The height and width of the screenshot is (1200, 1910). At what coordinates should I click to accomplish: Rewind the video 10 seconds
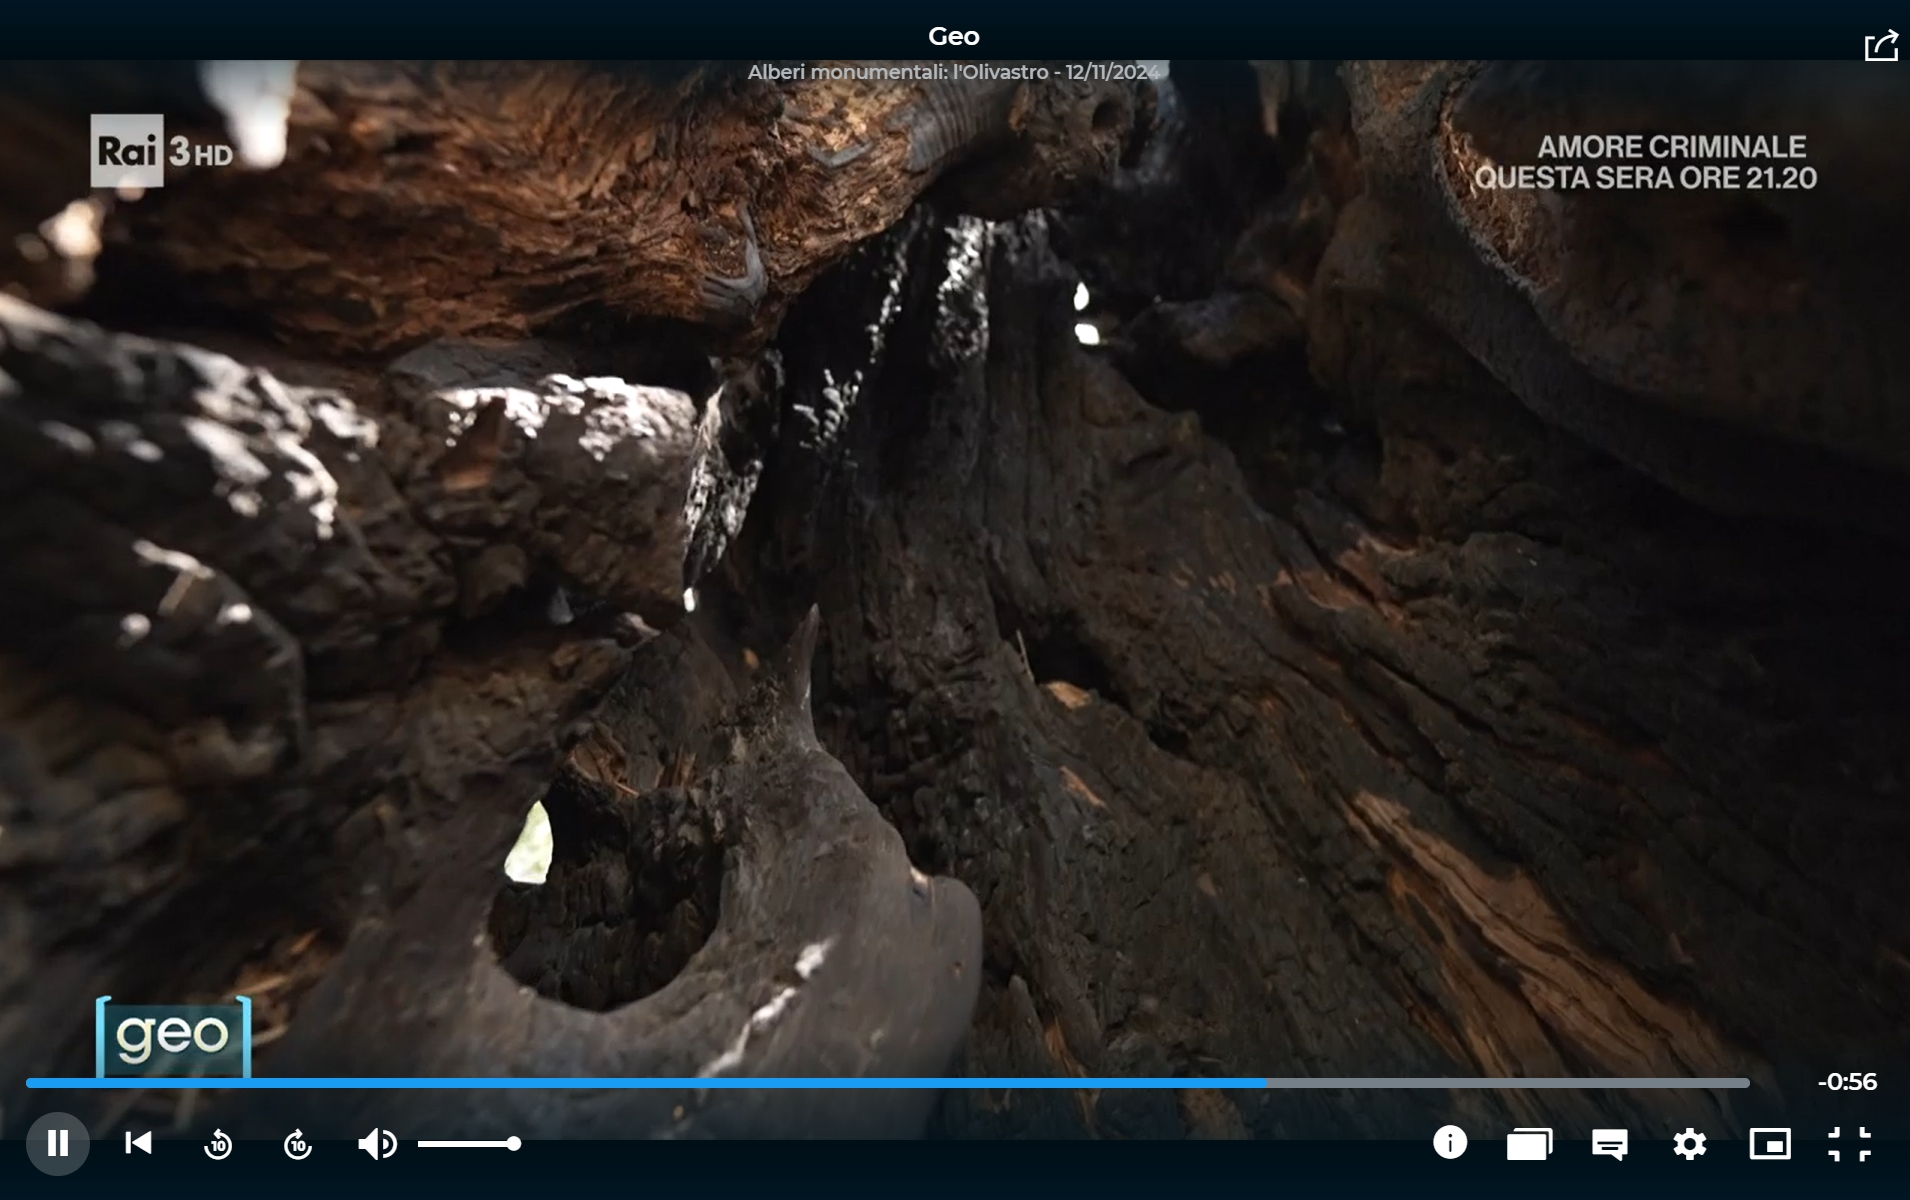click(x=218, y=1144)
